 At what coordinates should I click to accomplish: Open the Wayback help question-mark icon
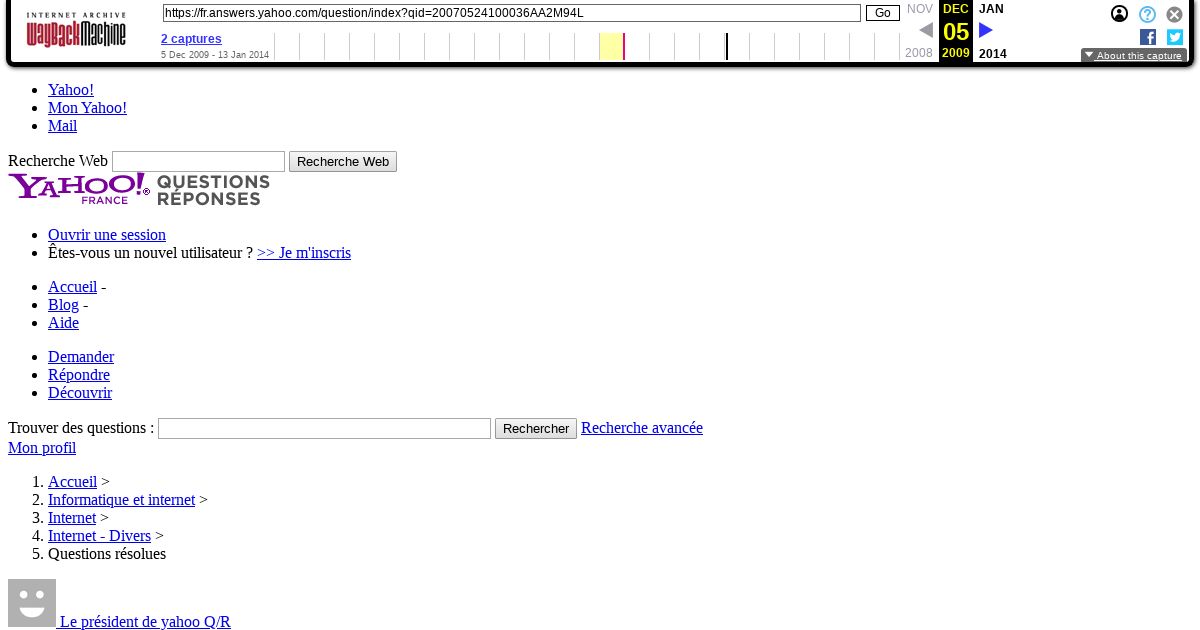click(1148, 14)
